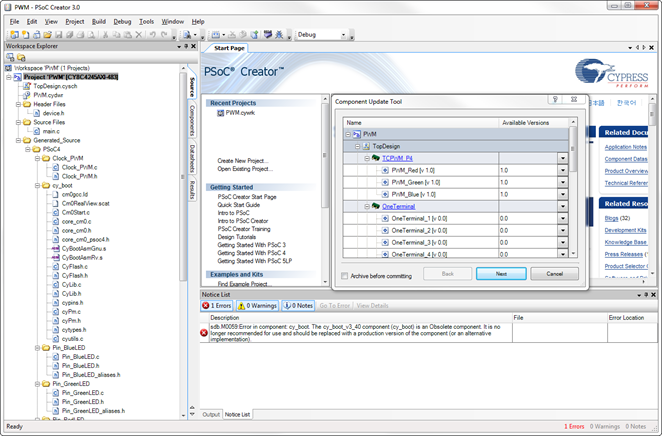Click the New Project toolbar icon
662x436 pixels.
14,35
